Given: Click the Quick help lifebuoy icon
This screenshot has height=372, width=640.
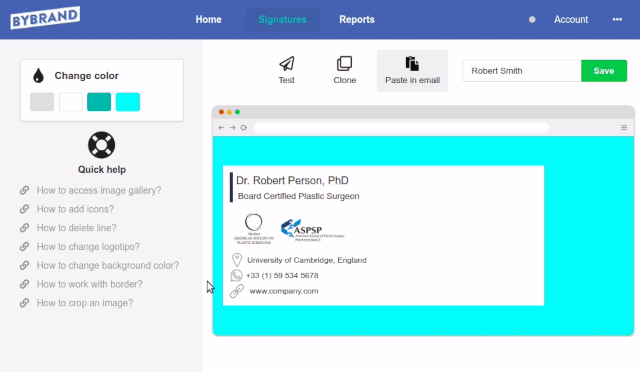Looking at the screenshot, I should tap(102, 145).
